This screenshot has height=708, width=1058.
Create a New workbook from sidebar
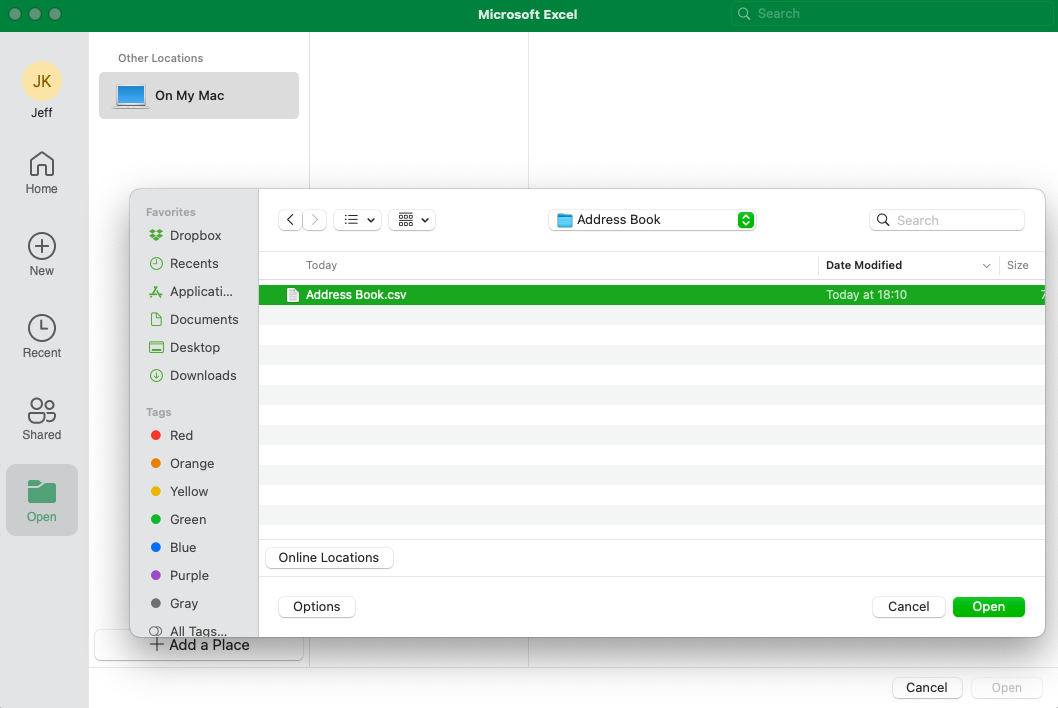pos(41,254)
